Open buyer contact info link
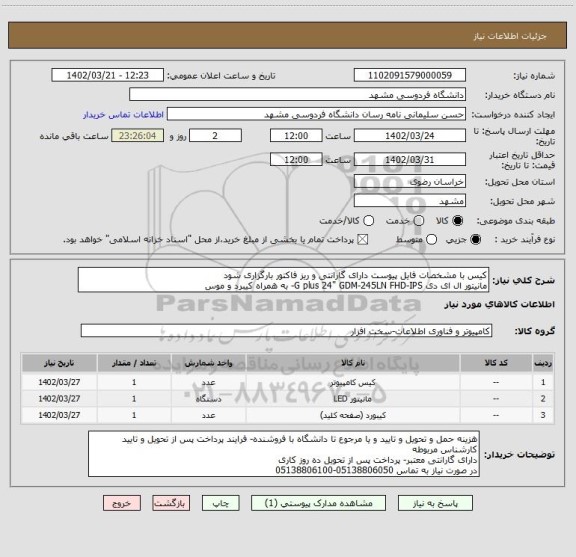The height and width of the screenshot is (557, 576). point(123,115)
